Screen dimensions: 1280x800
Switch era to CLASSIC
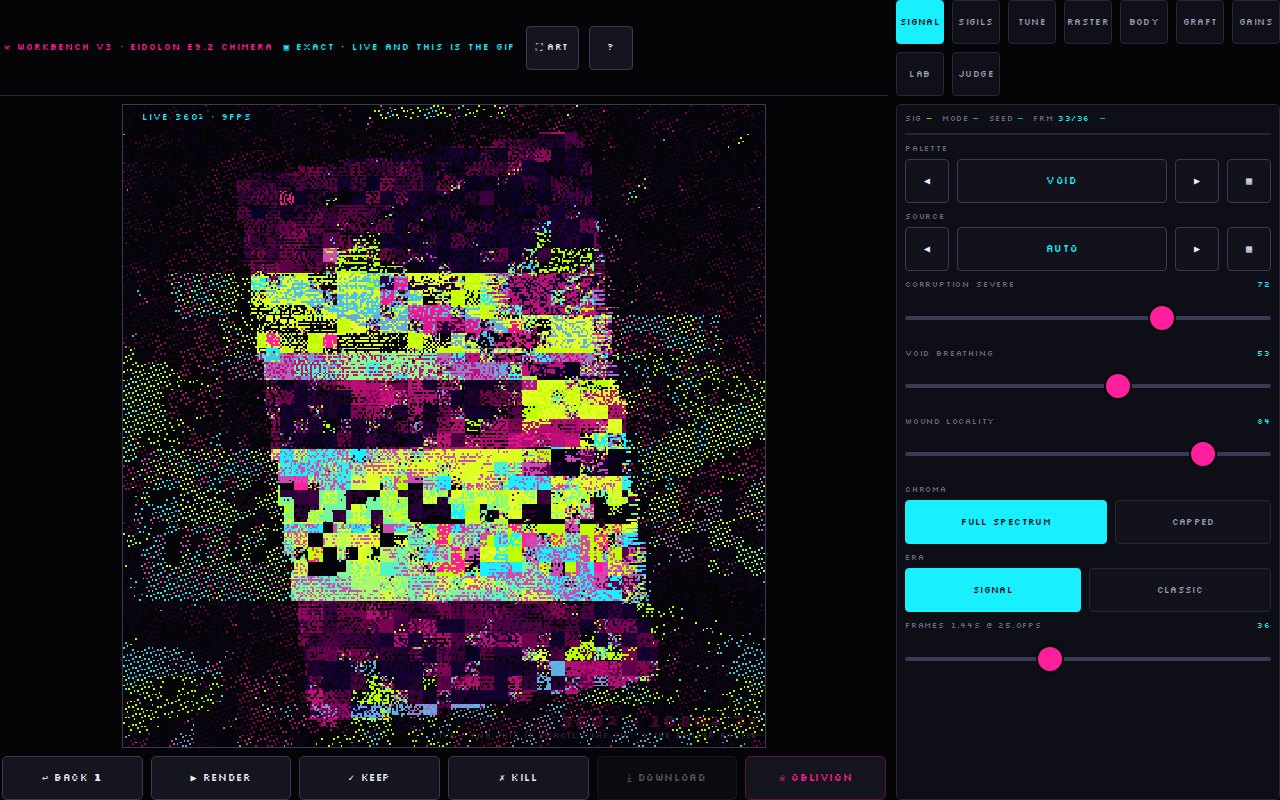pyautogui.click(x=1180, y=590)
